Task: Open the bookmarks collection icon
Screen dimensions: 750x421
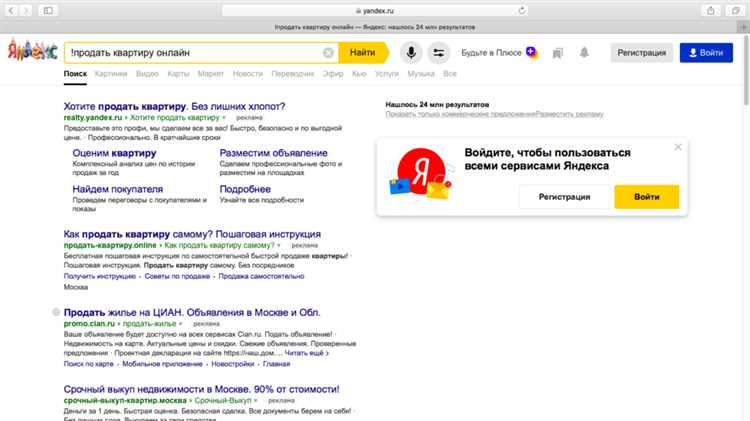Action: click(x=558, y=52)
